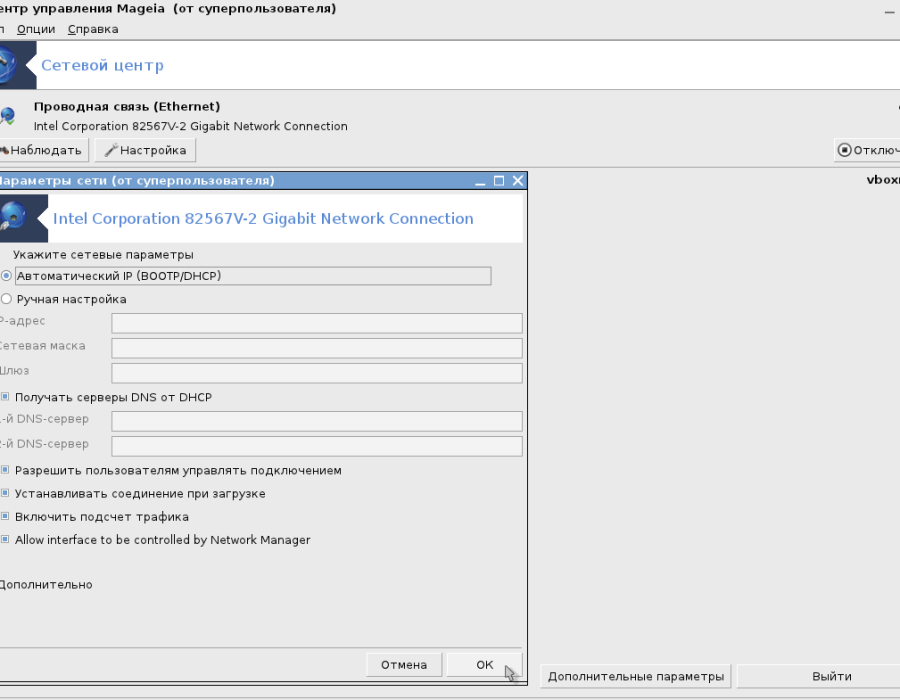900x700 pixels.
Task: Click the Шлюз input field
Action: pyautogui.click(x=317, y=373)
